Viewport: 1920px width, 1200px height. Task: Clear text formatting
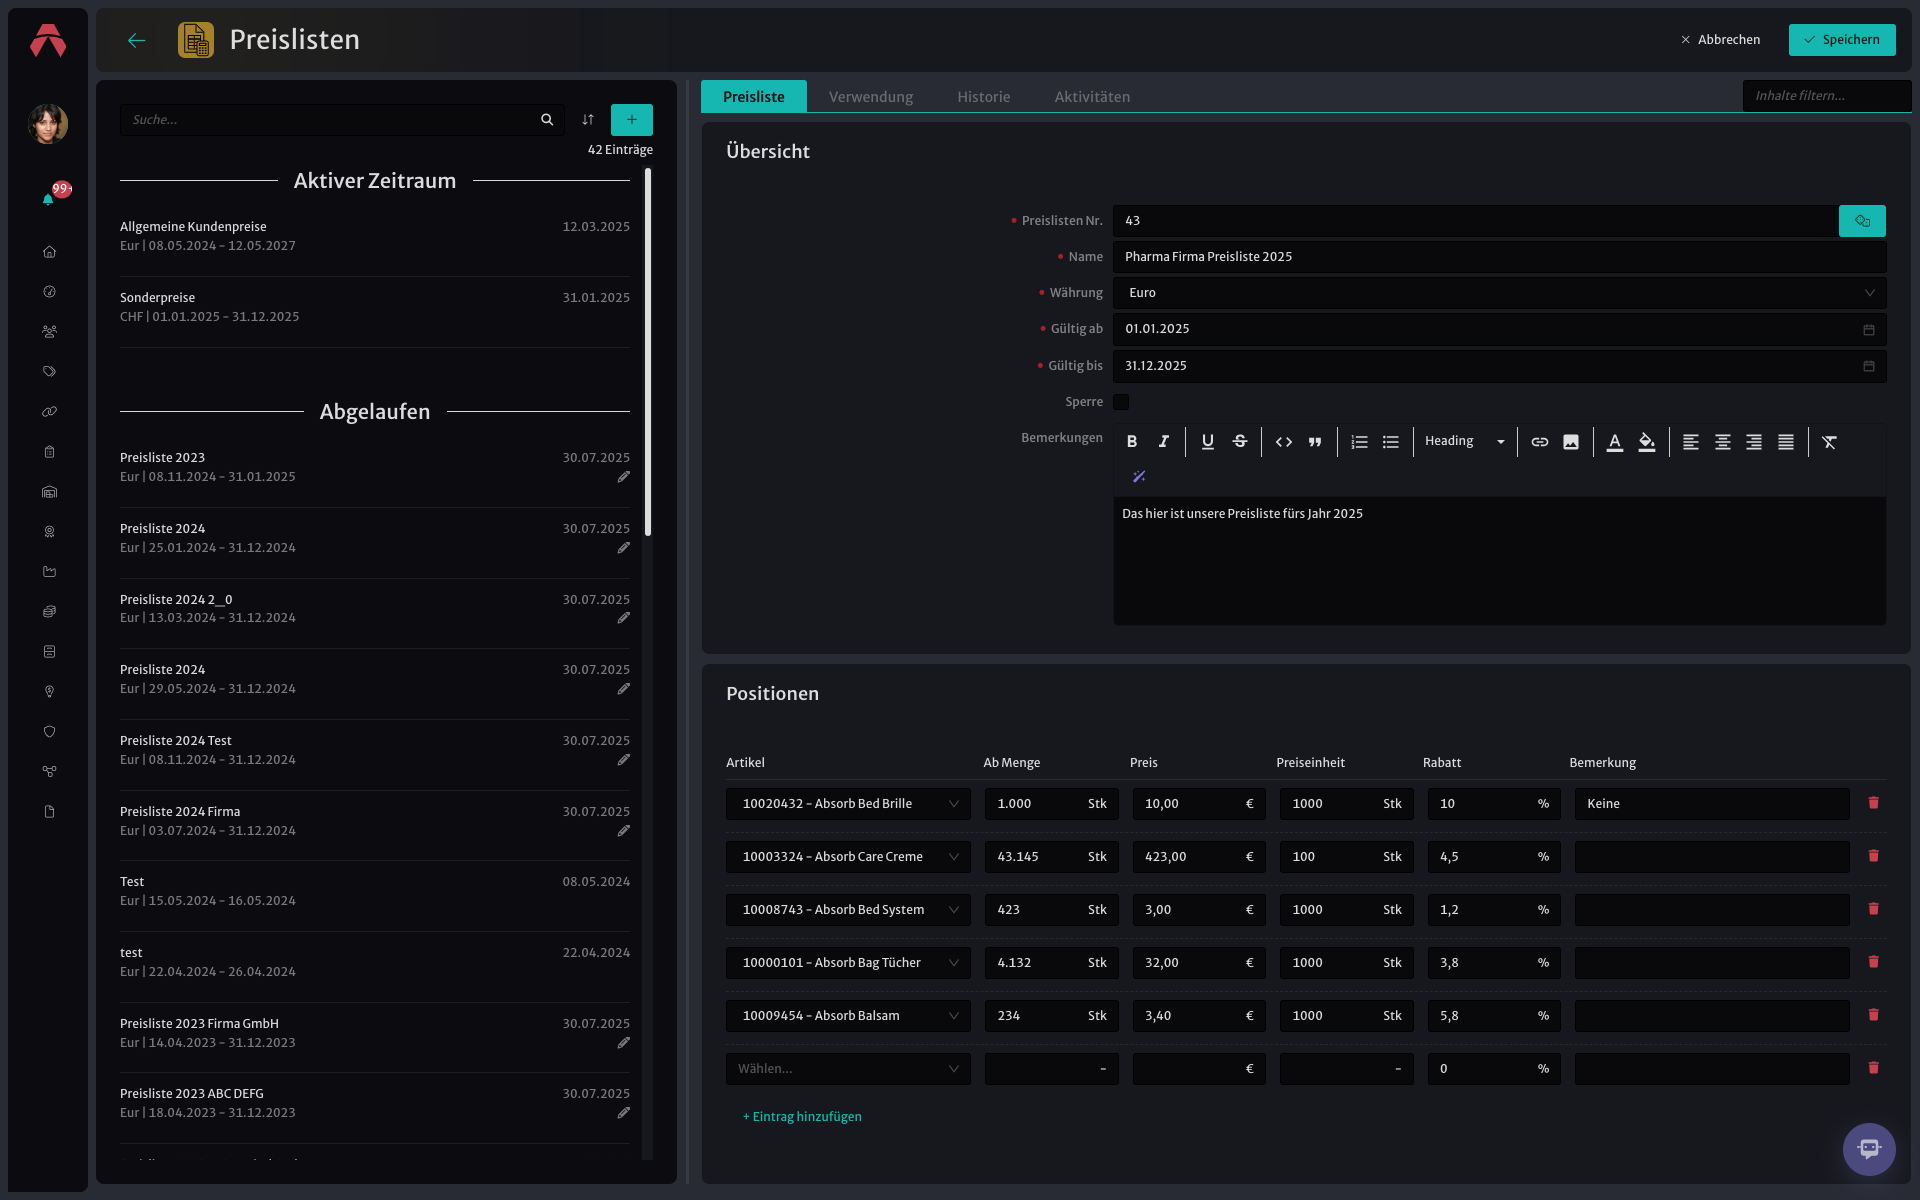(x=1830, y=442)
